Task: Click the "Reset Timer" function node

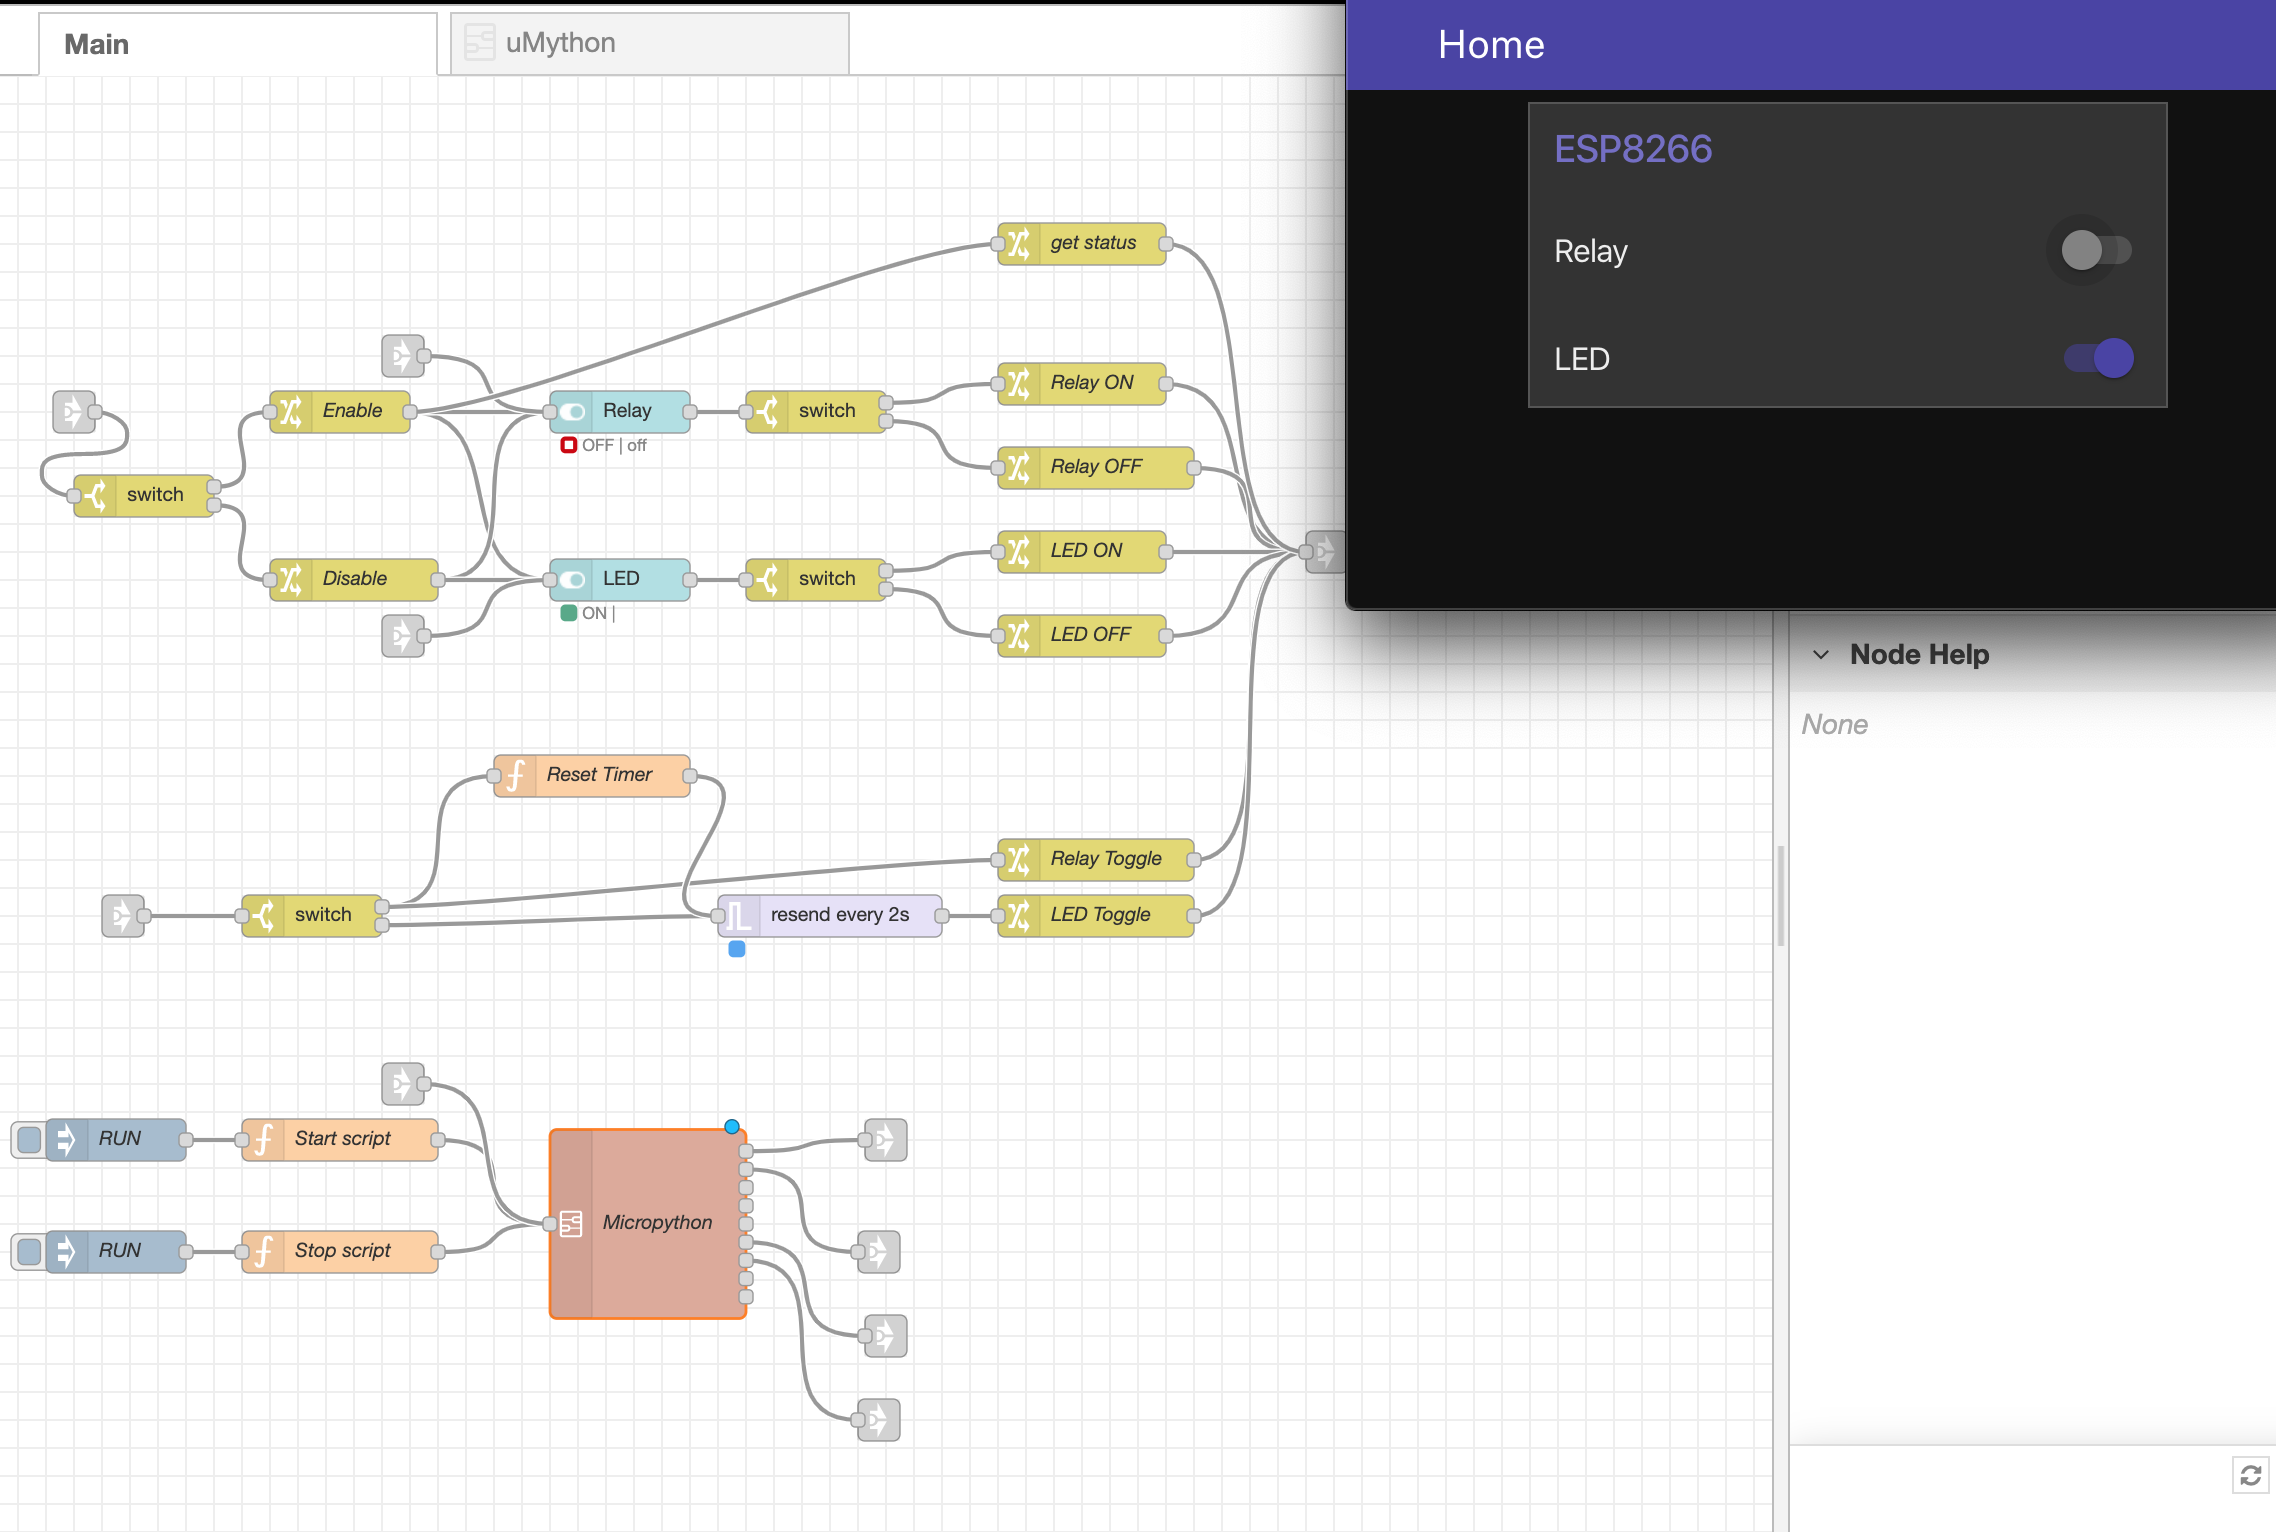Action: (590, 774)
